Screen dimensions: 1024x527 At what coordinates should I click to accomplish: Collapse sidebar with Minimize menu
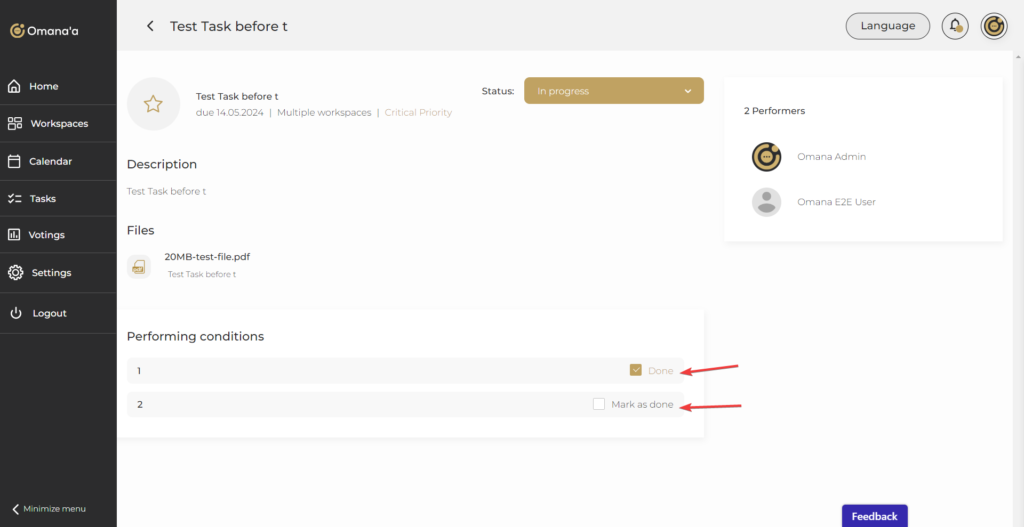[50, 509]
